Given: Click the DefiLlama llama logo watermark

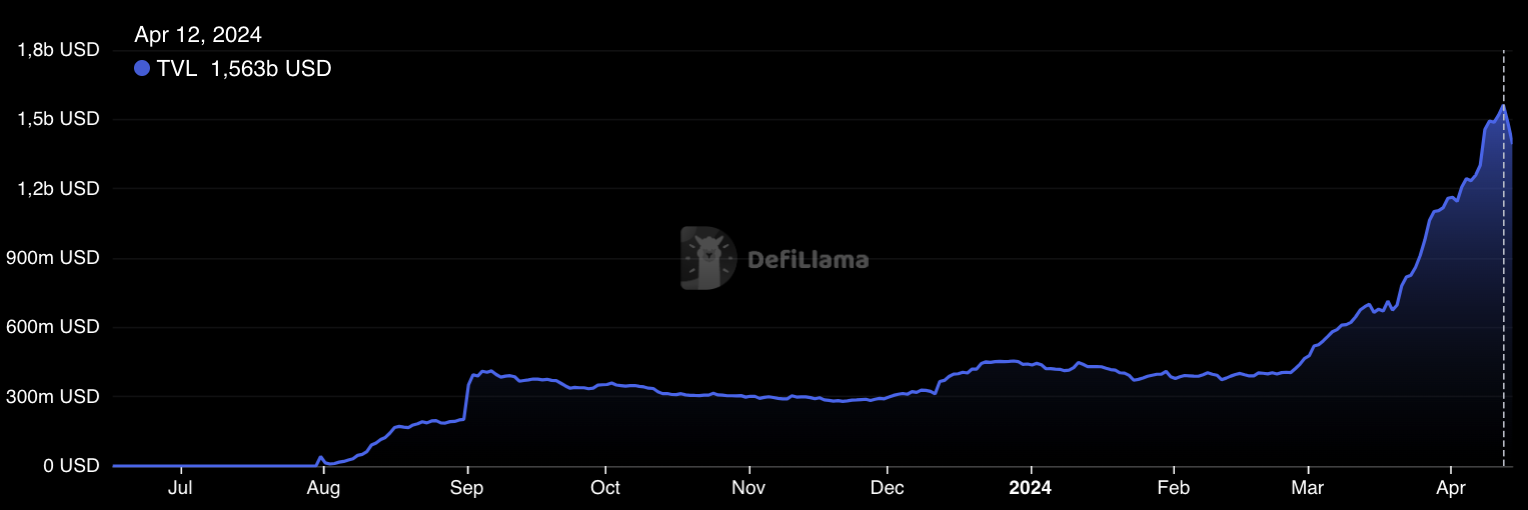Looking at the screenshot, I should pos(707,258).
